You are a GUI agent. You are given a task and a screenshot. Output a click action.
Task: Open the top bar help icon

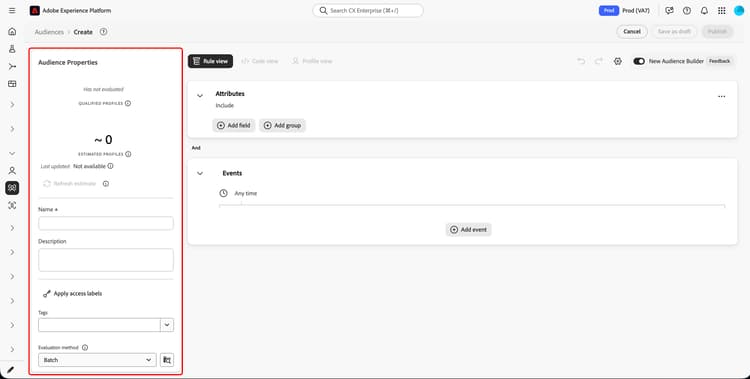[687, 11]
